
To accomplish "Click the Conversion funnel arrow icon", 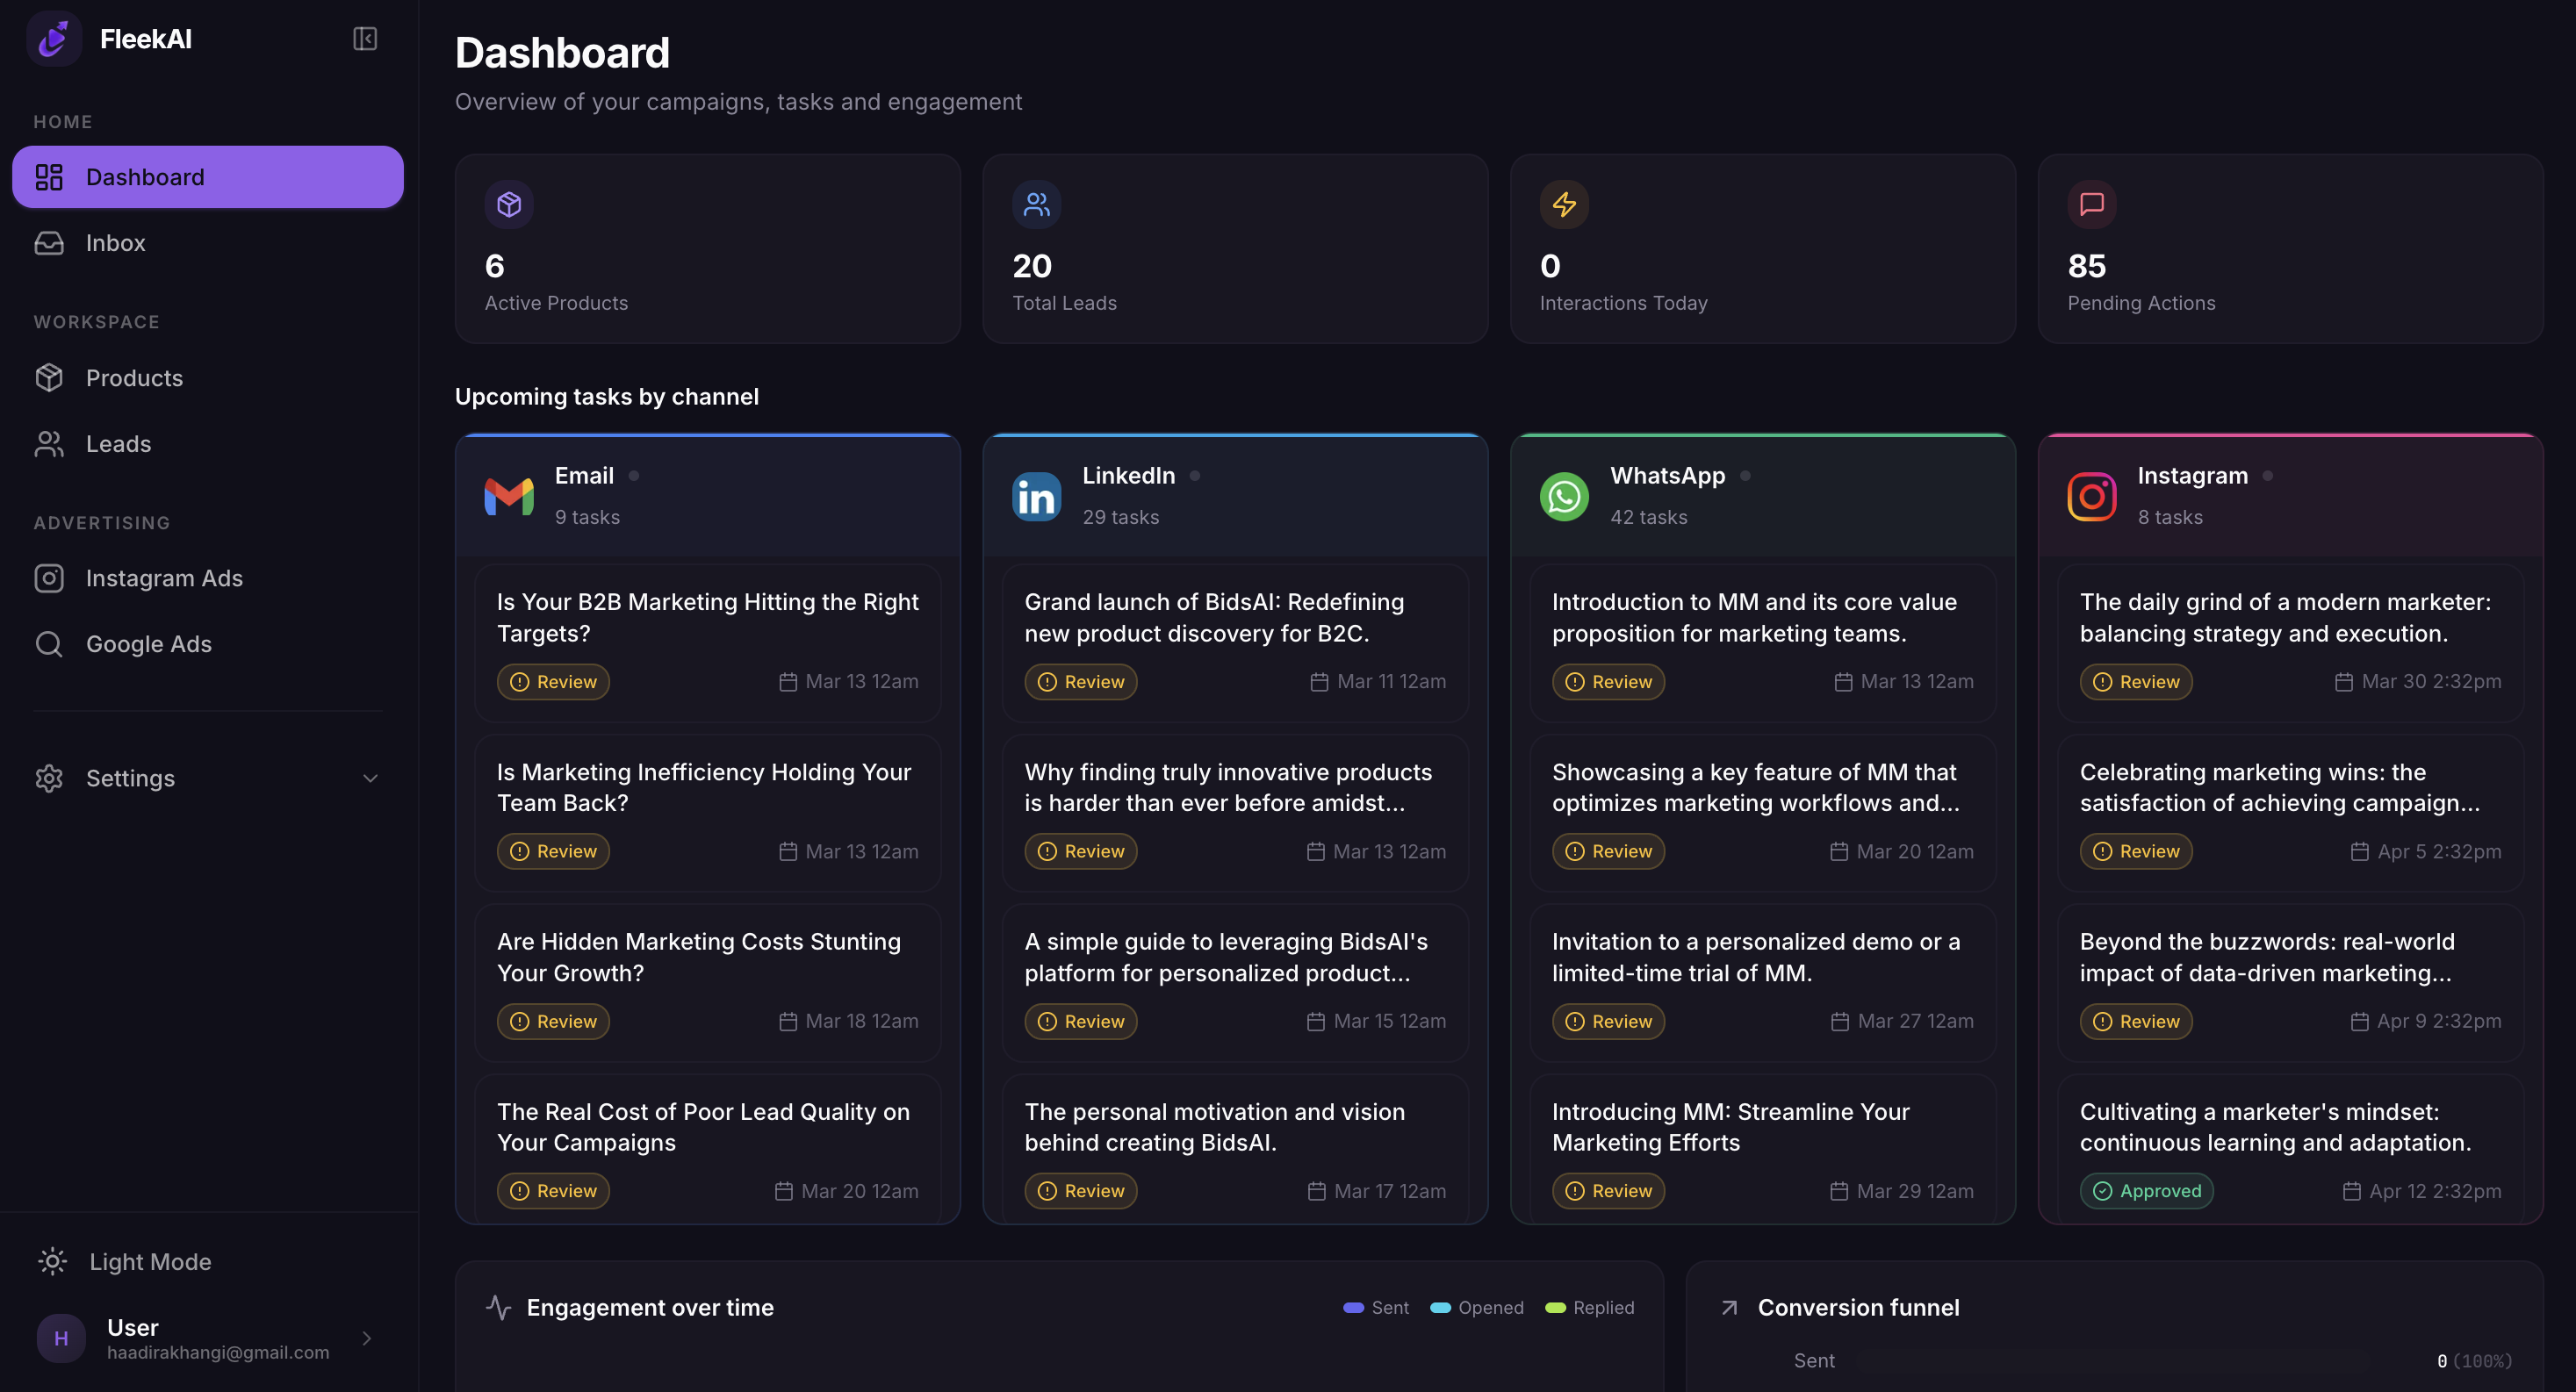I will [x=1729, y=1308].
